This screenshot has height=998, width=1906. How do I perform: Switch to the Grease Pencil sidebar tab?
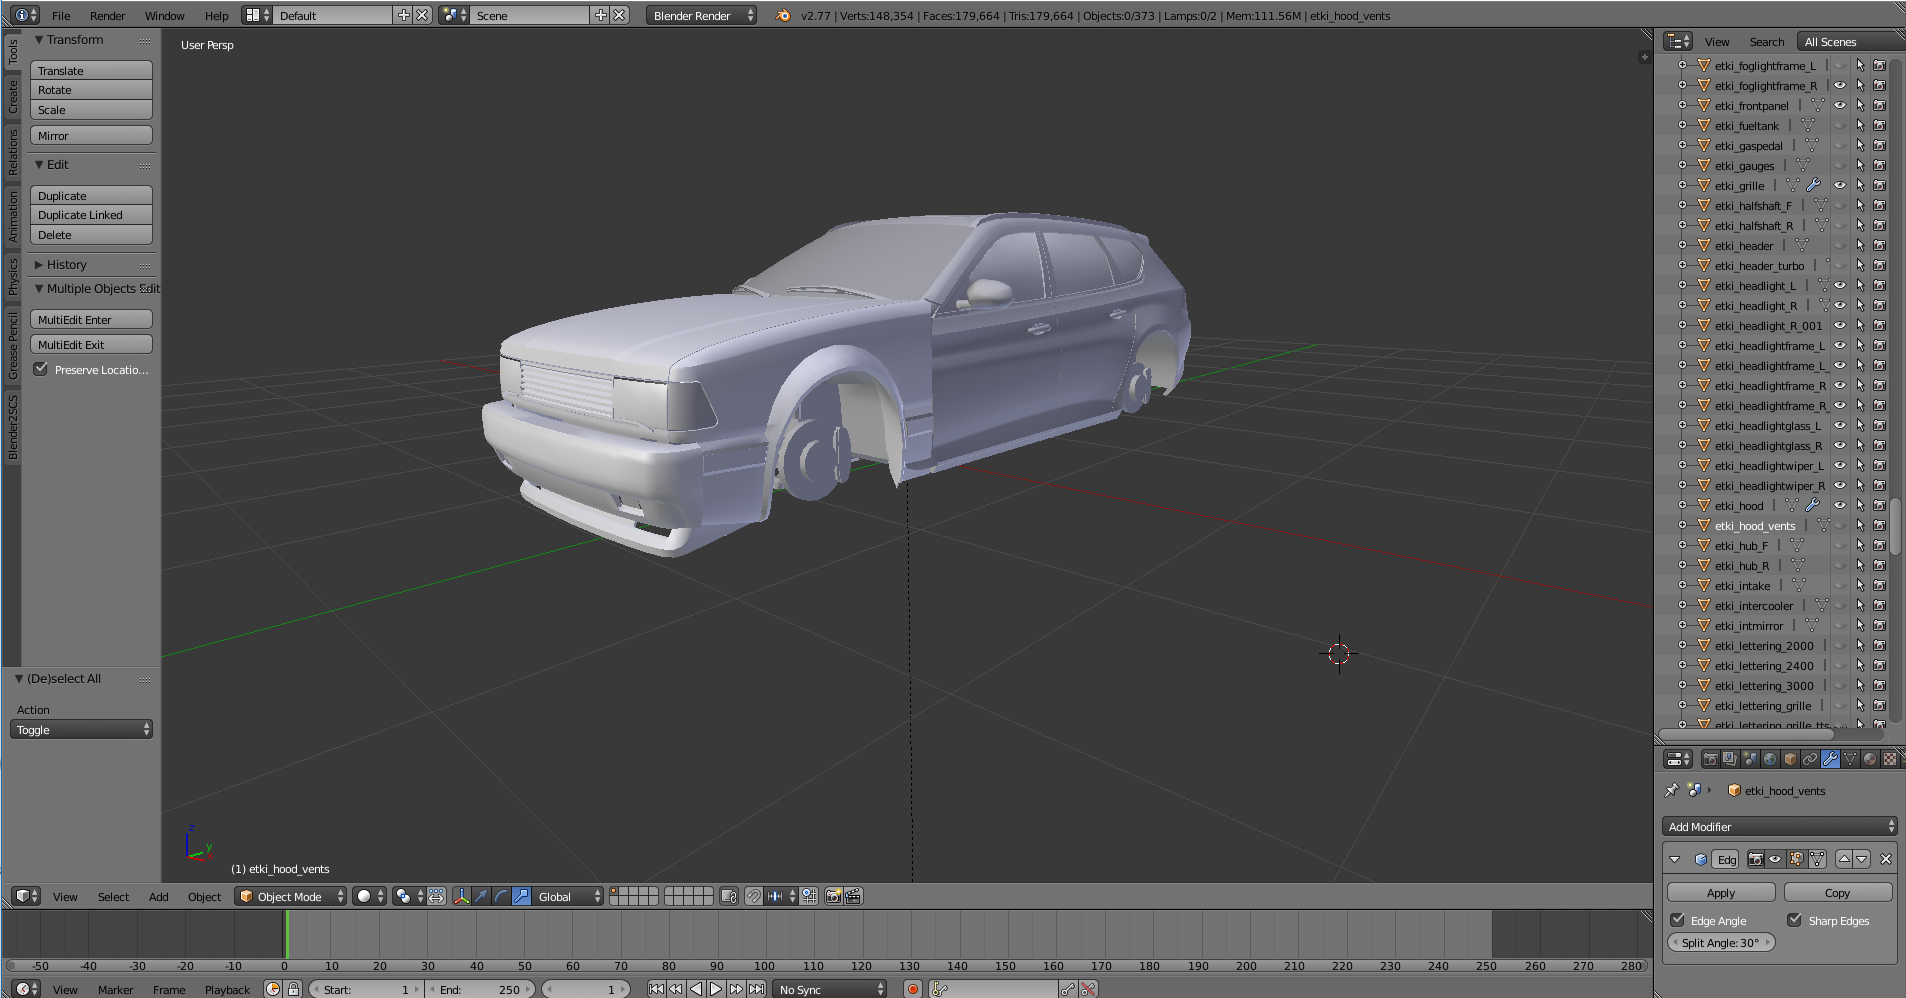click(13, 345)
